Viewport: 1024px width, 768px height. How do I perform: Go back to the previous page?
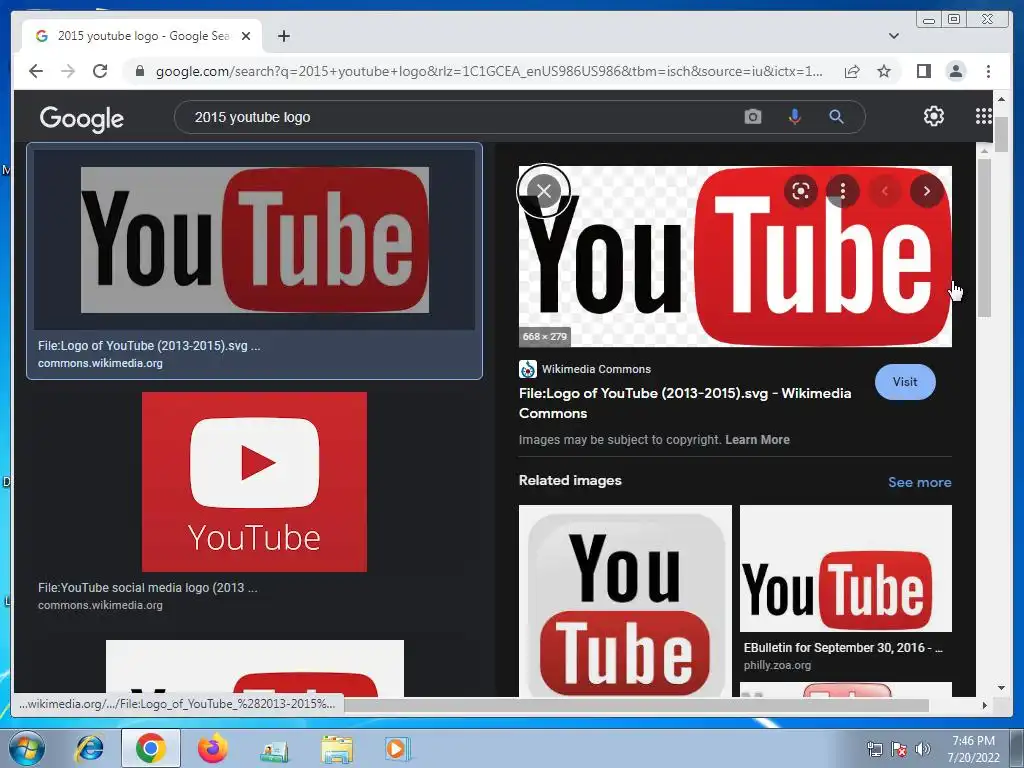(36, 71)
